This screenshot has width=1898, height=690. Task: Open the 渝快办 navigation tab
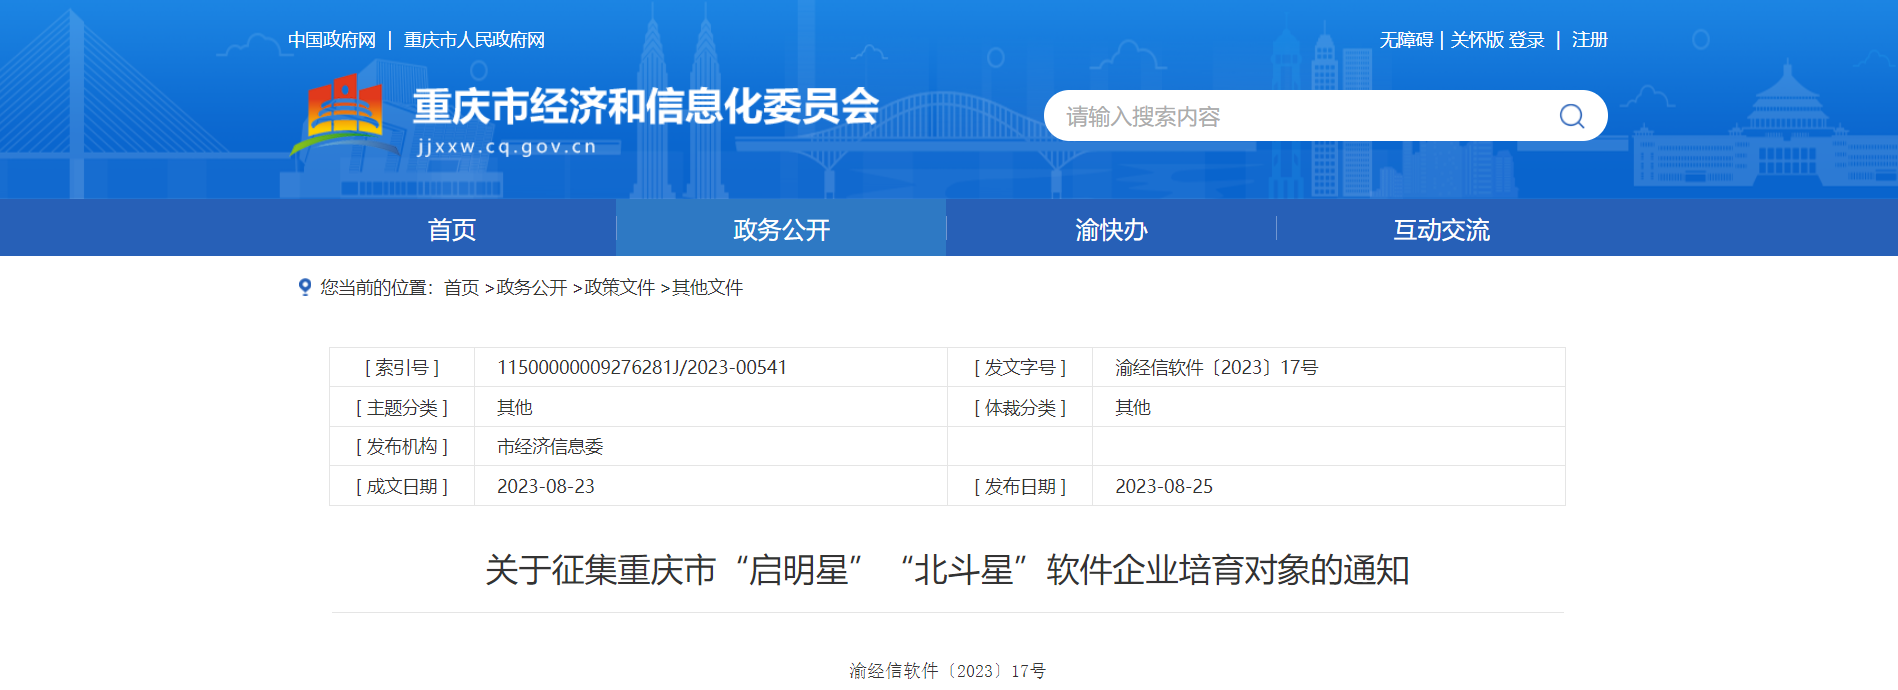click(1111, 230)
